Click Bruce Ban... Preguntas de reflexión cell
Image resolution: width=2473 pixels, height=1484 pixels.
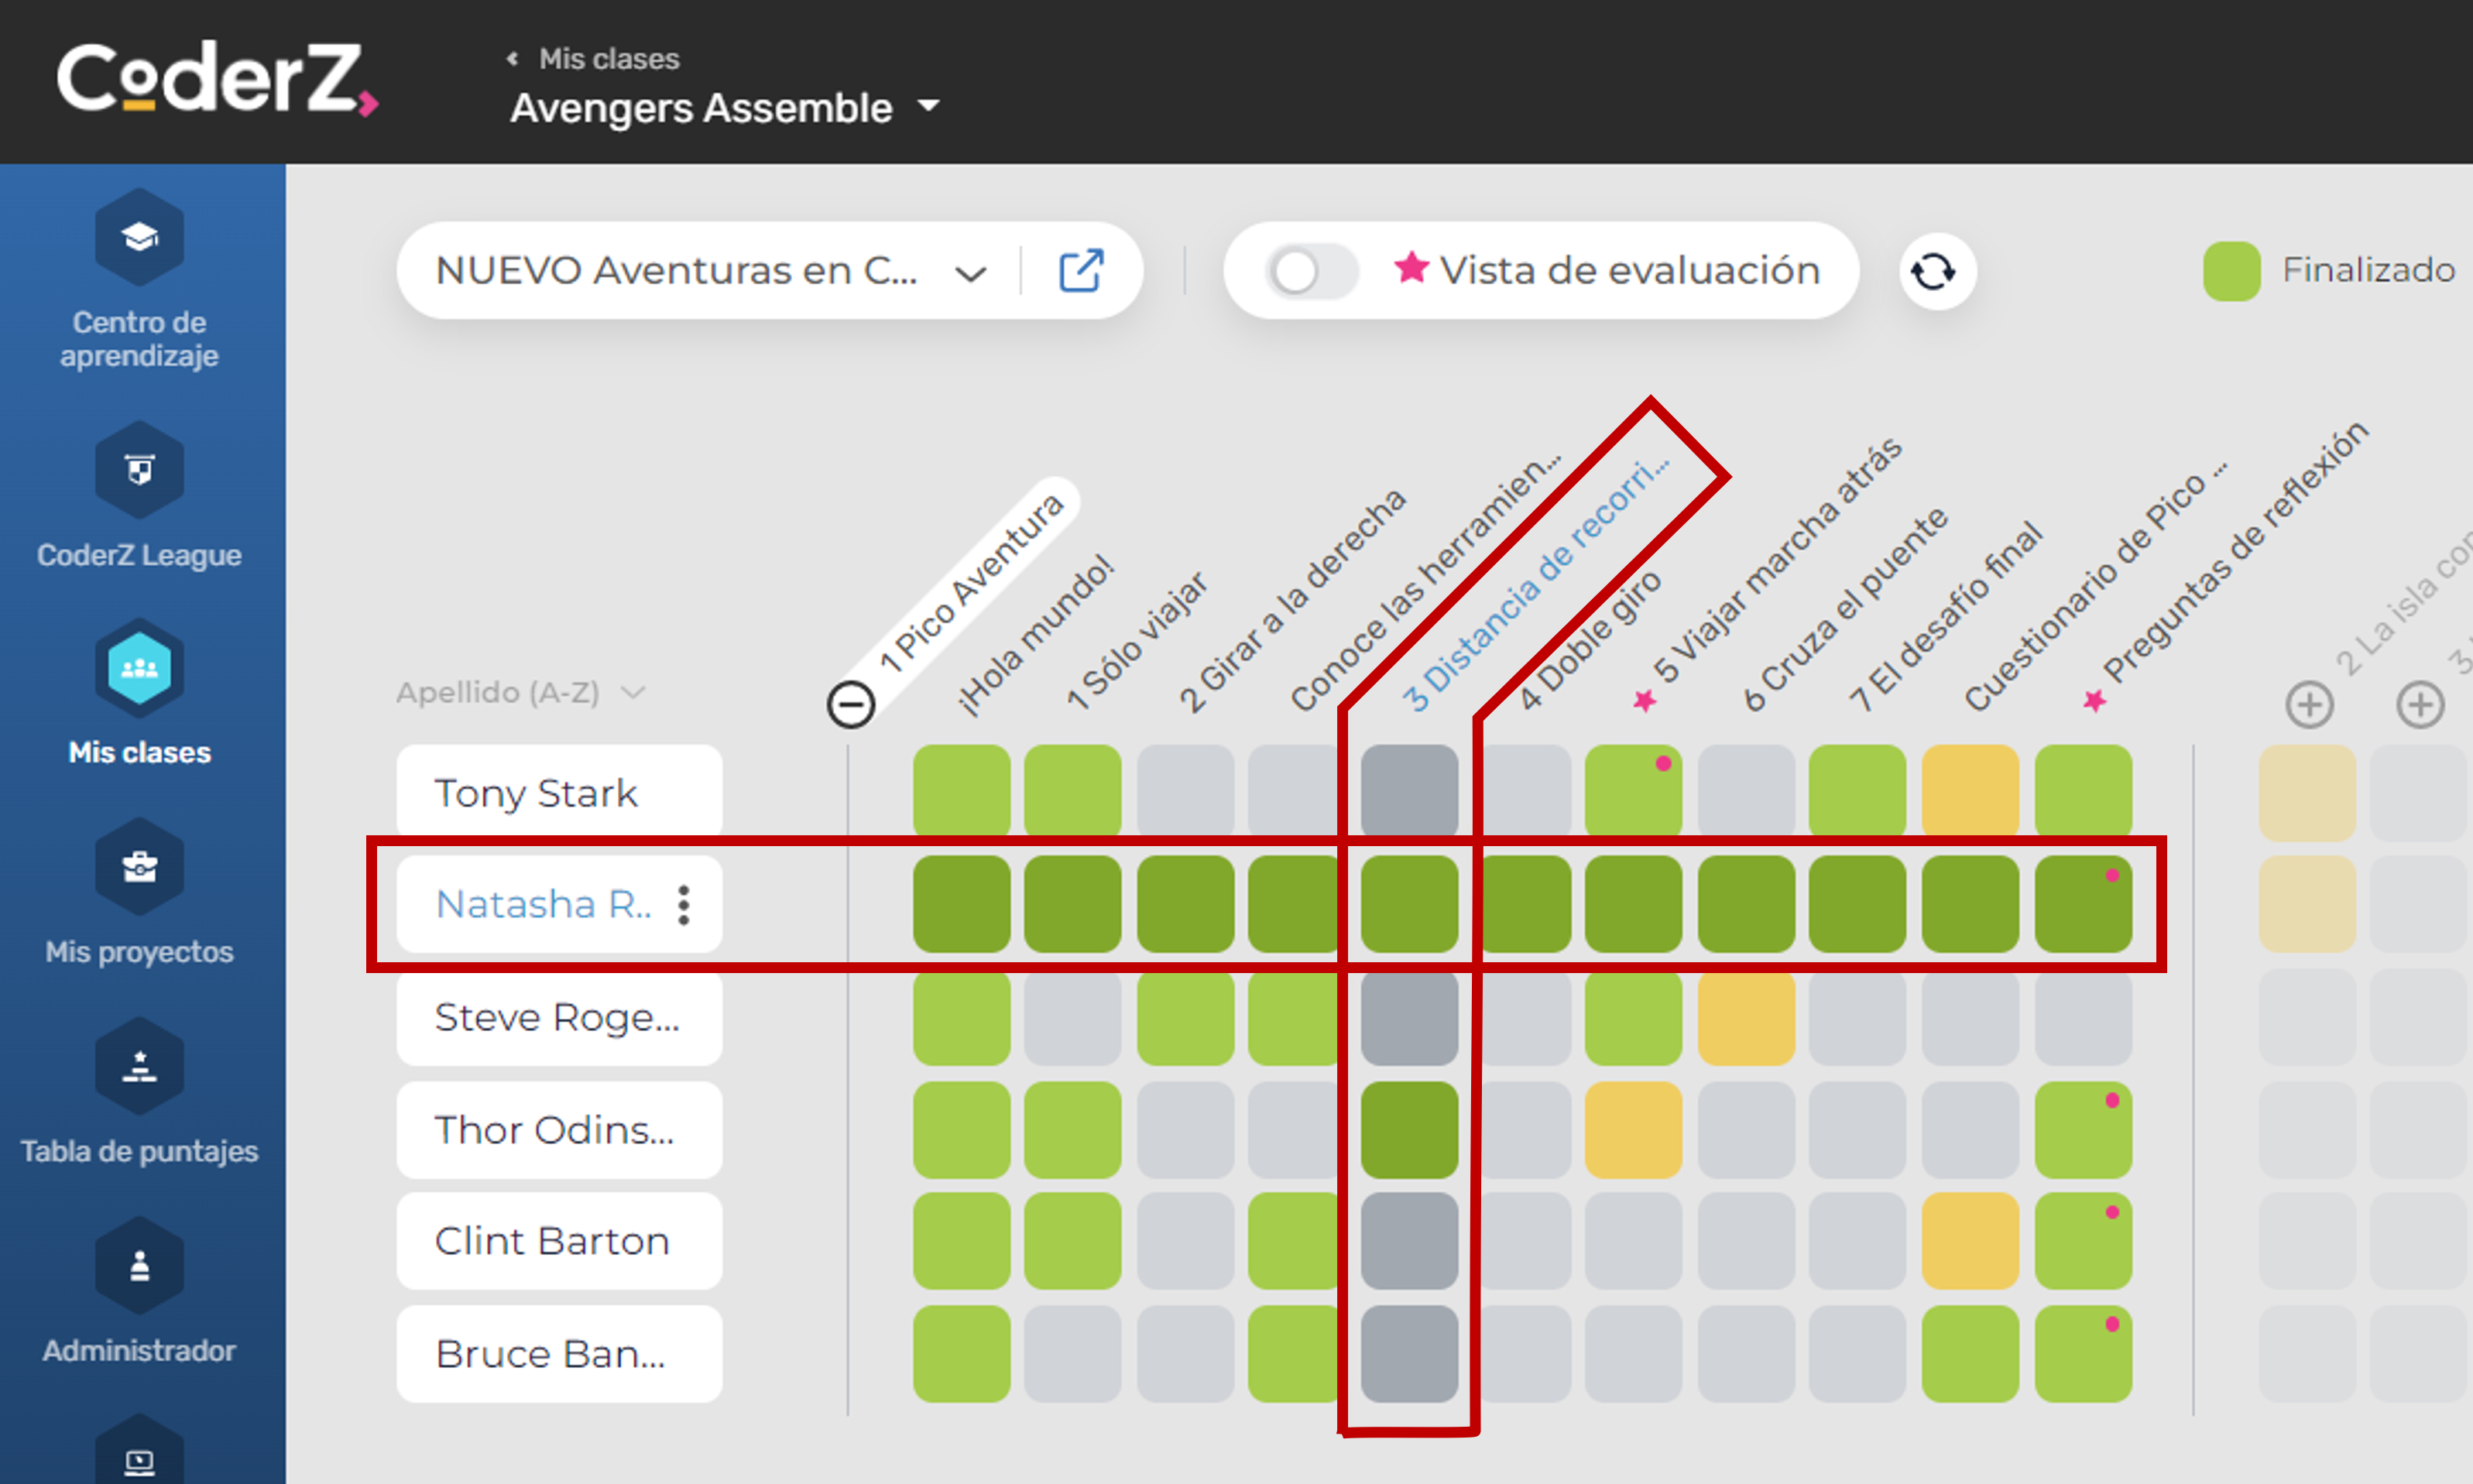coord(2083,1354)
